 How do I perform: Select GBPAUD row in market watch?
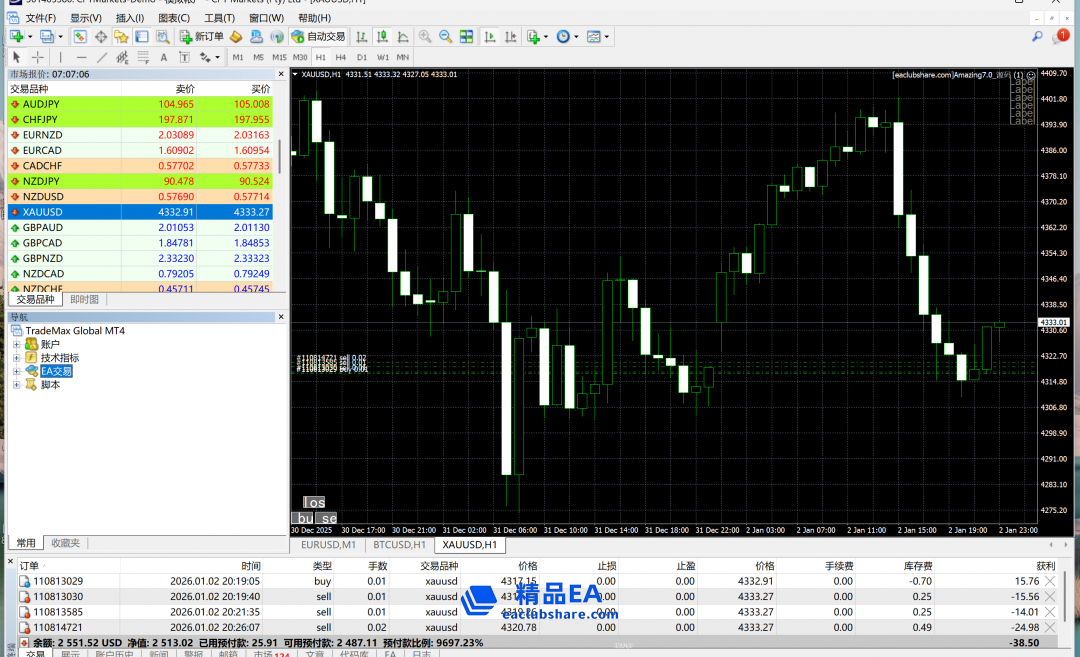tap(42, 228)
